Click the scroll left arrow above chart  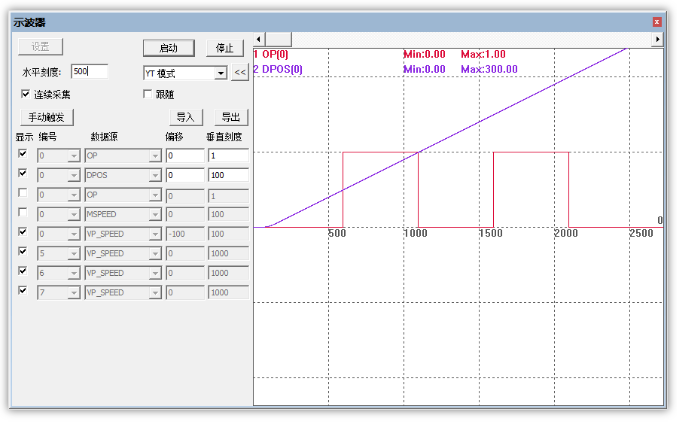(259, 39)
